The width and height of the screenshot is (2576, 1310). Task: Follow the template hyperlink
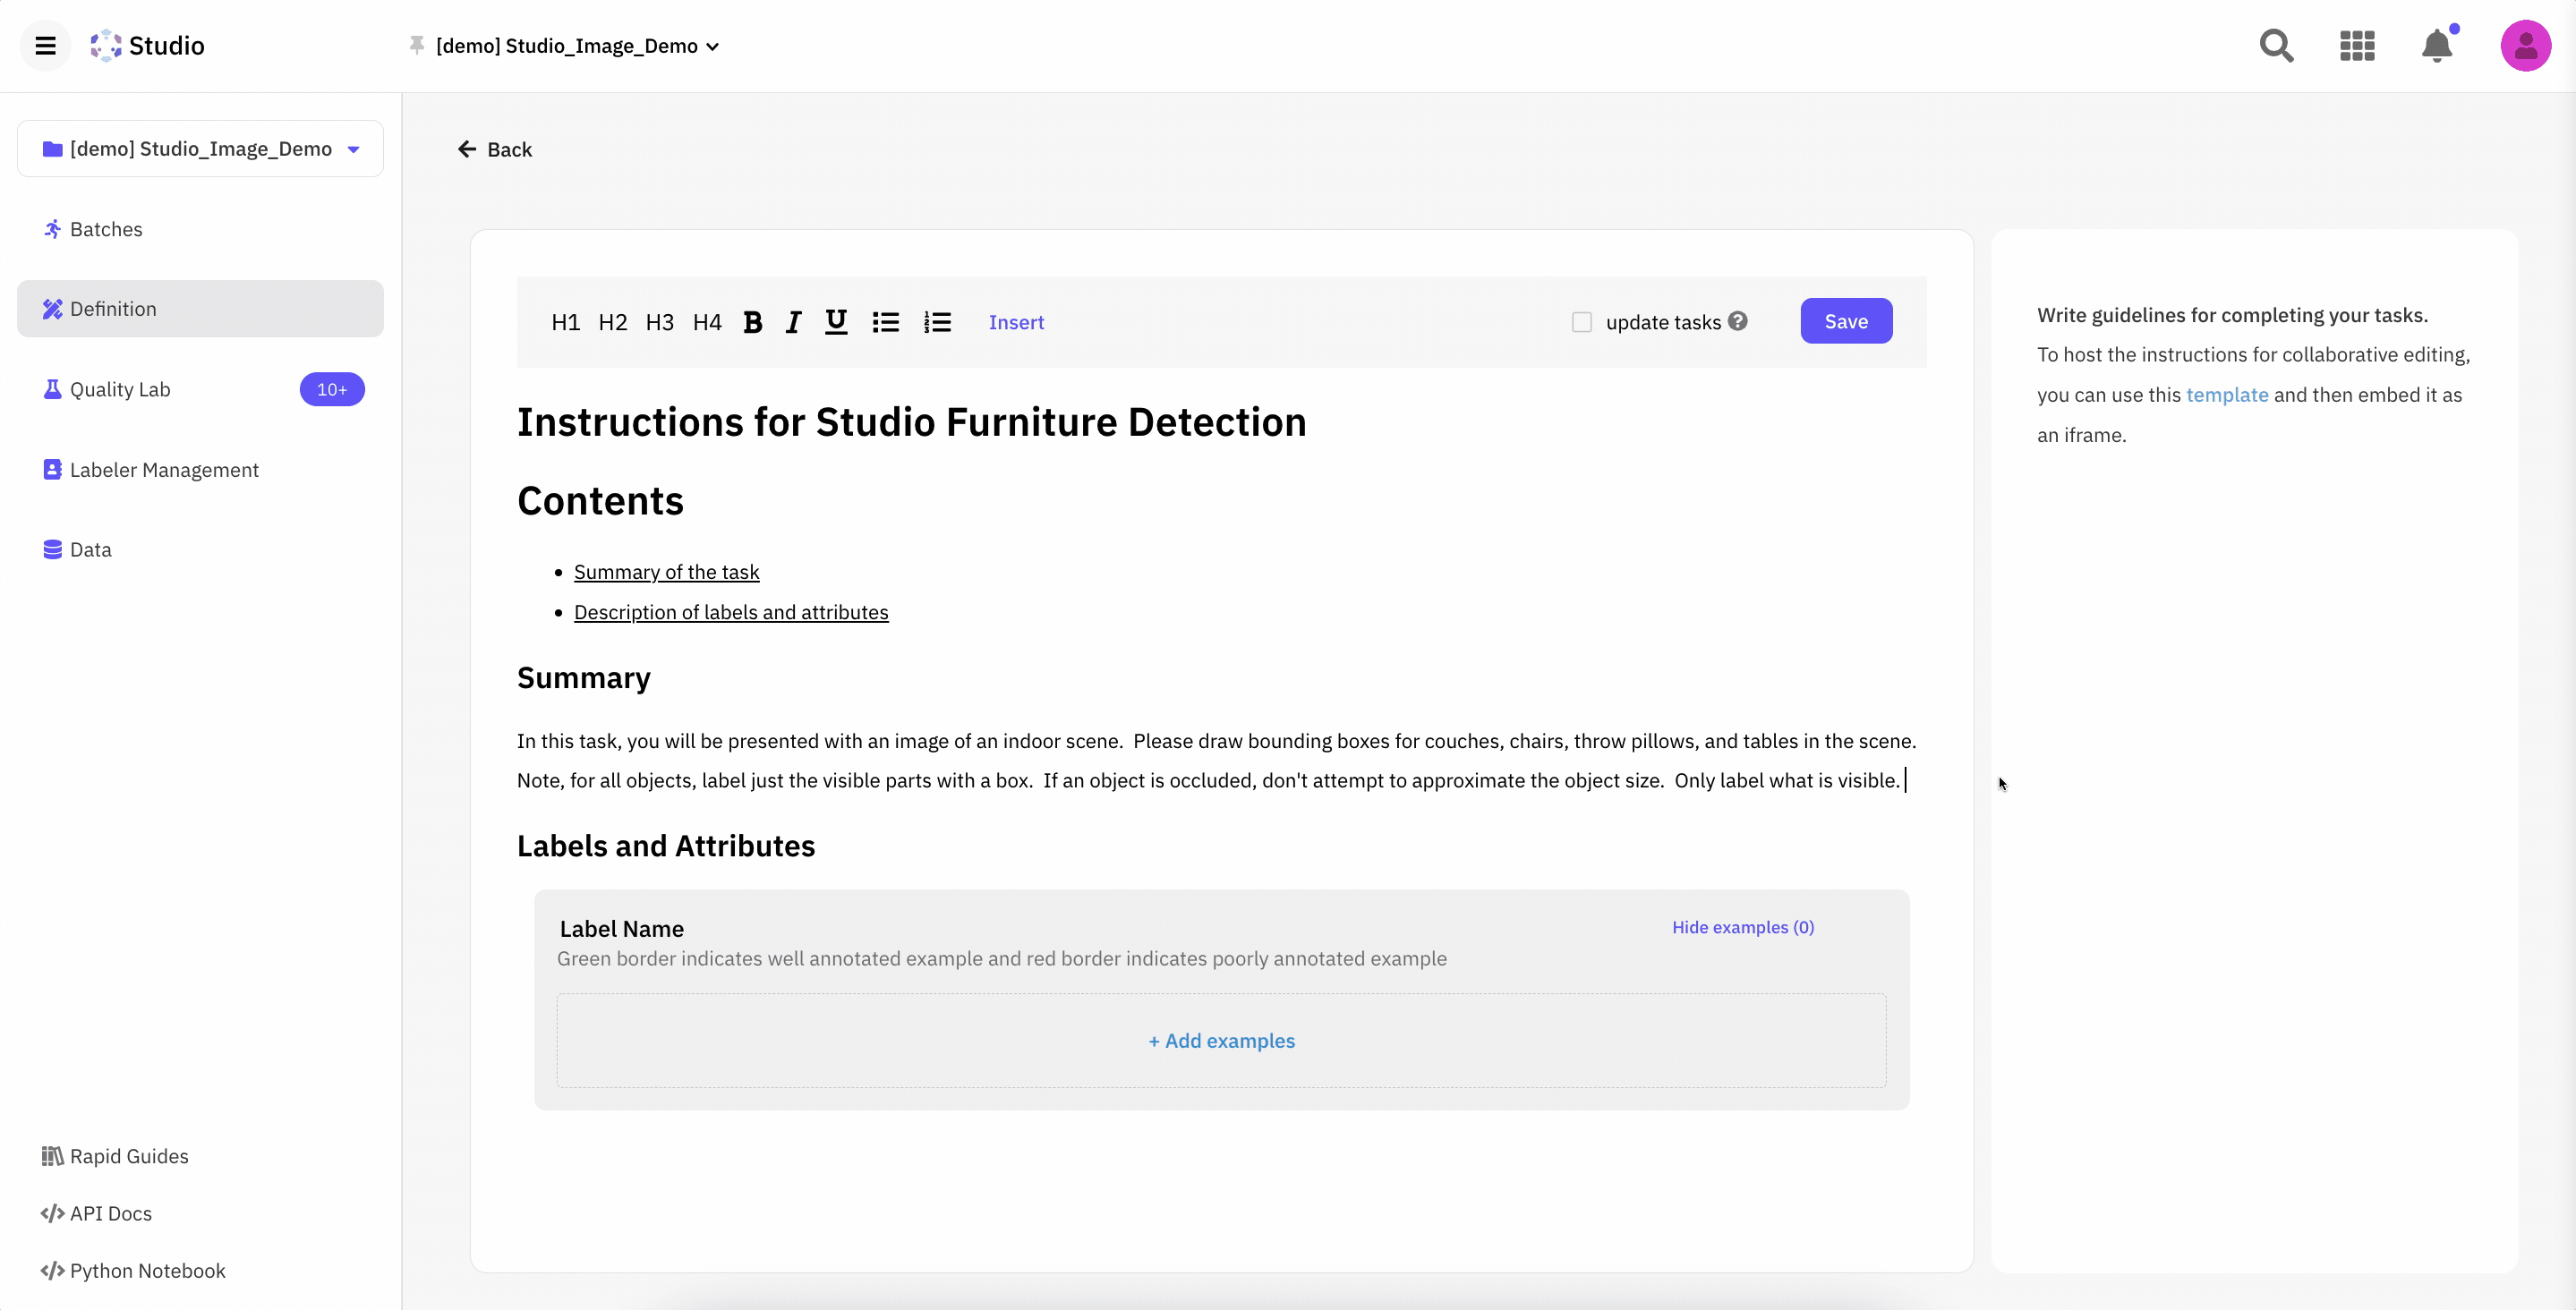pos(2226,395)
